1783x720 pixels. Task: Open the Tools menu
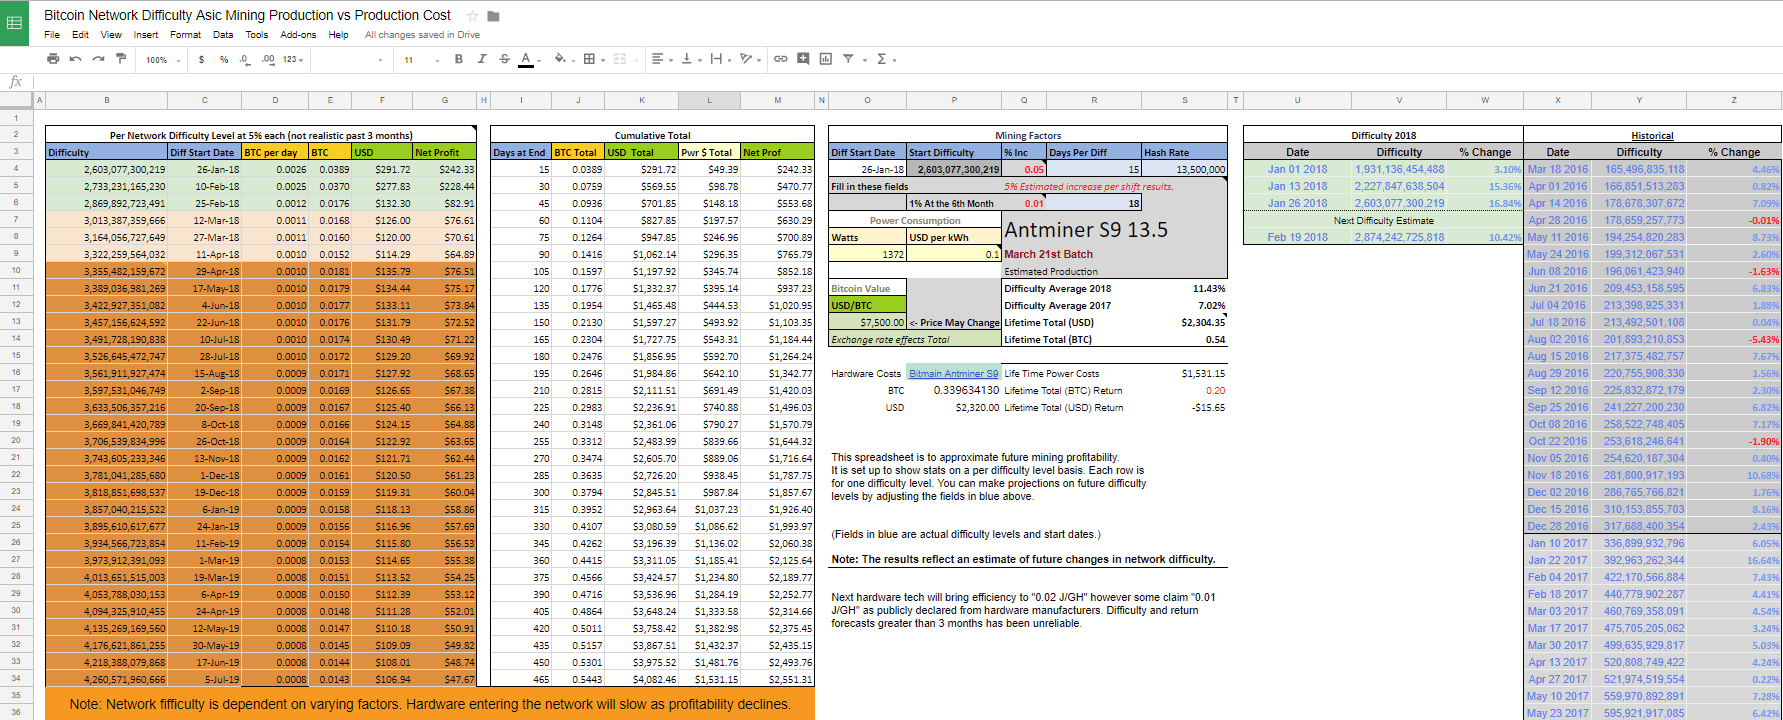[x=257, y=35]
